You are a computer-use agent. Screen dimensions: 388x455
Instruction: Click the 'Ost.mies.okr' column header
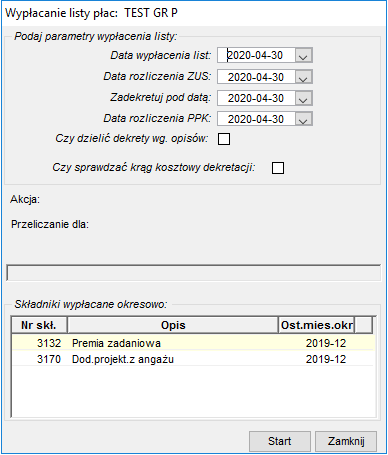tap(316, 325)
